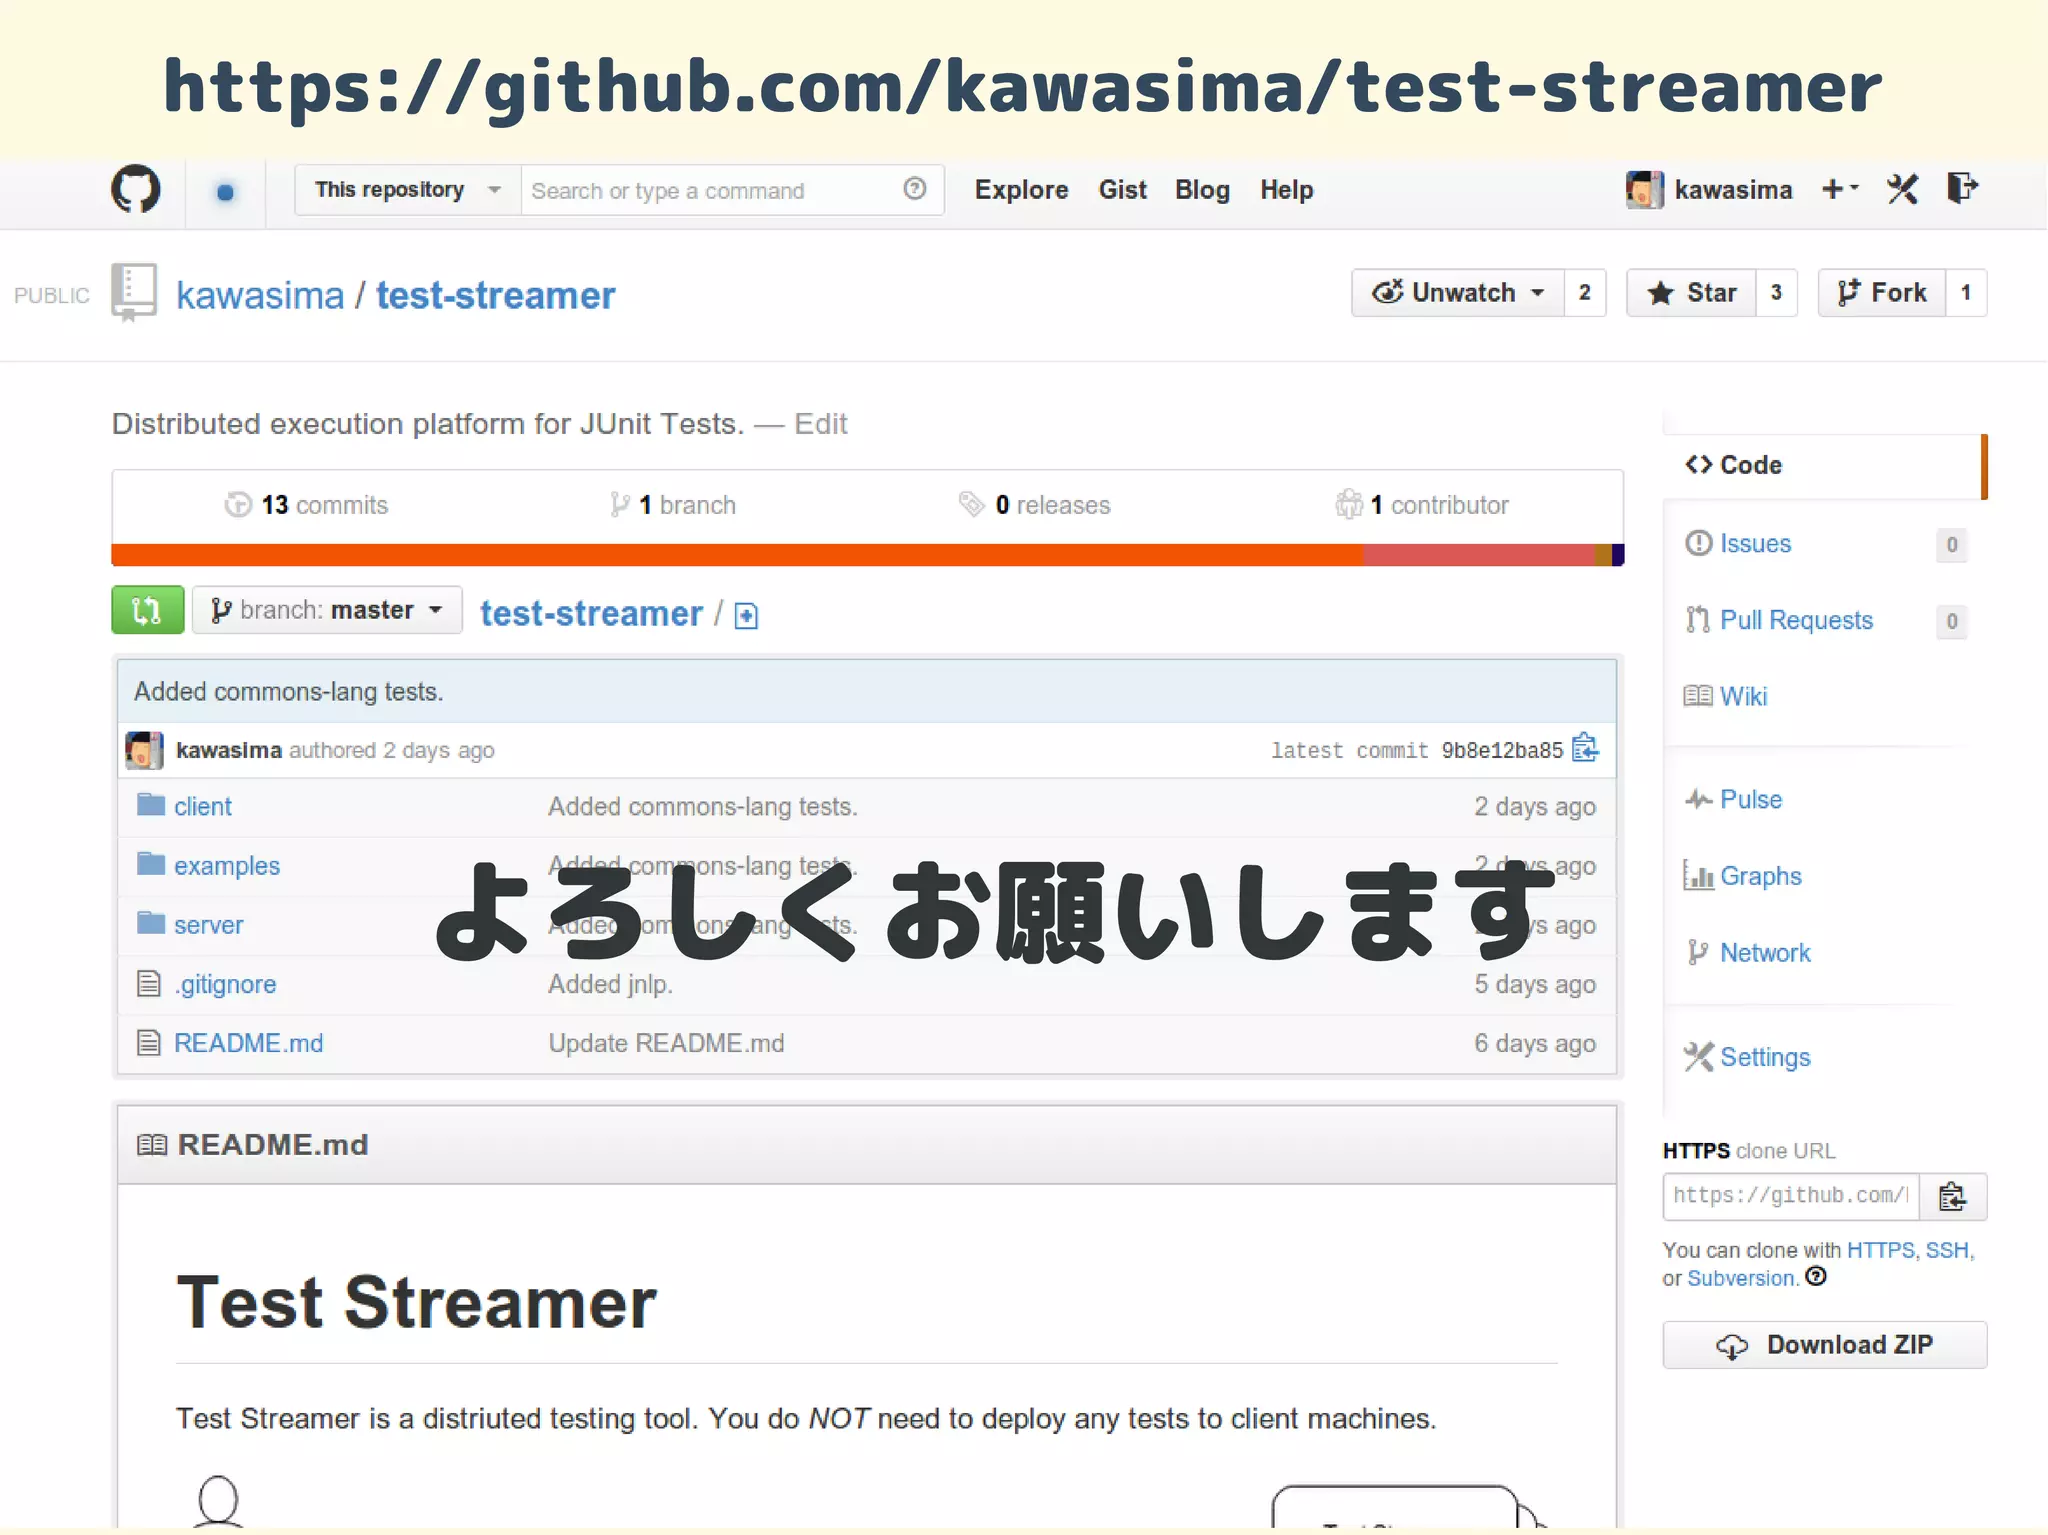The width and height of the screenshot is (2048, 1535).
Task: Expand the create new plus dropdown
Action: (x=1839, y=189)
